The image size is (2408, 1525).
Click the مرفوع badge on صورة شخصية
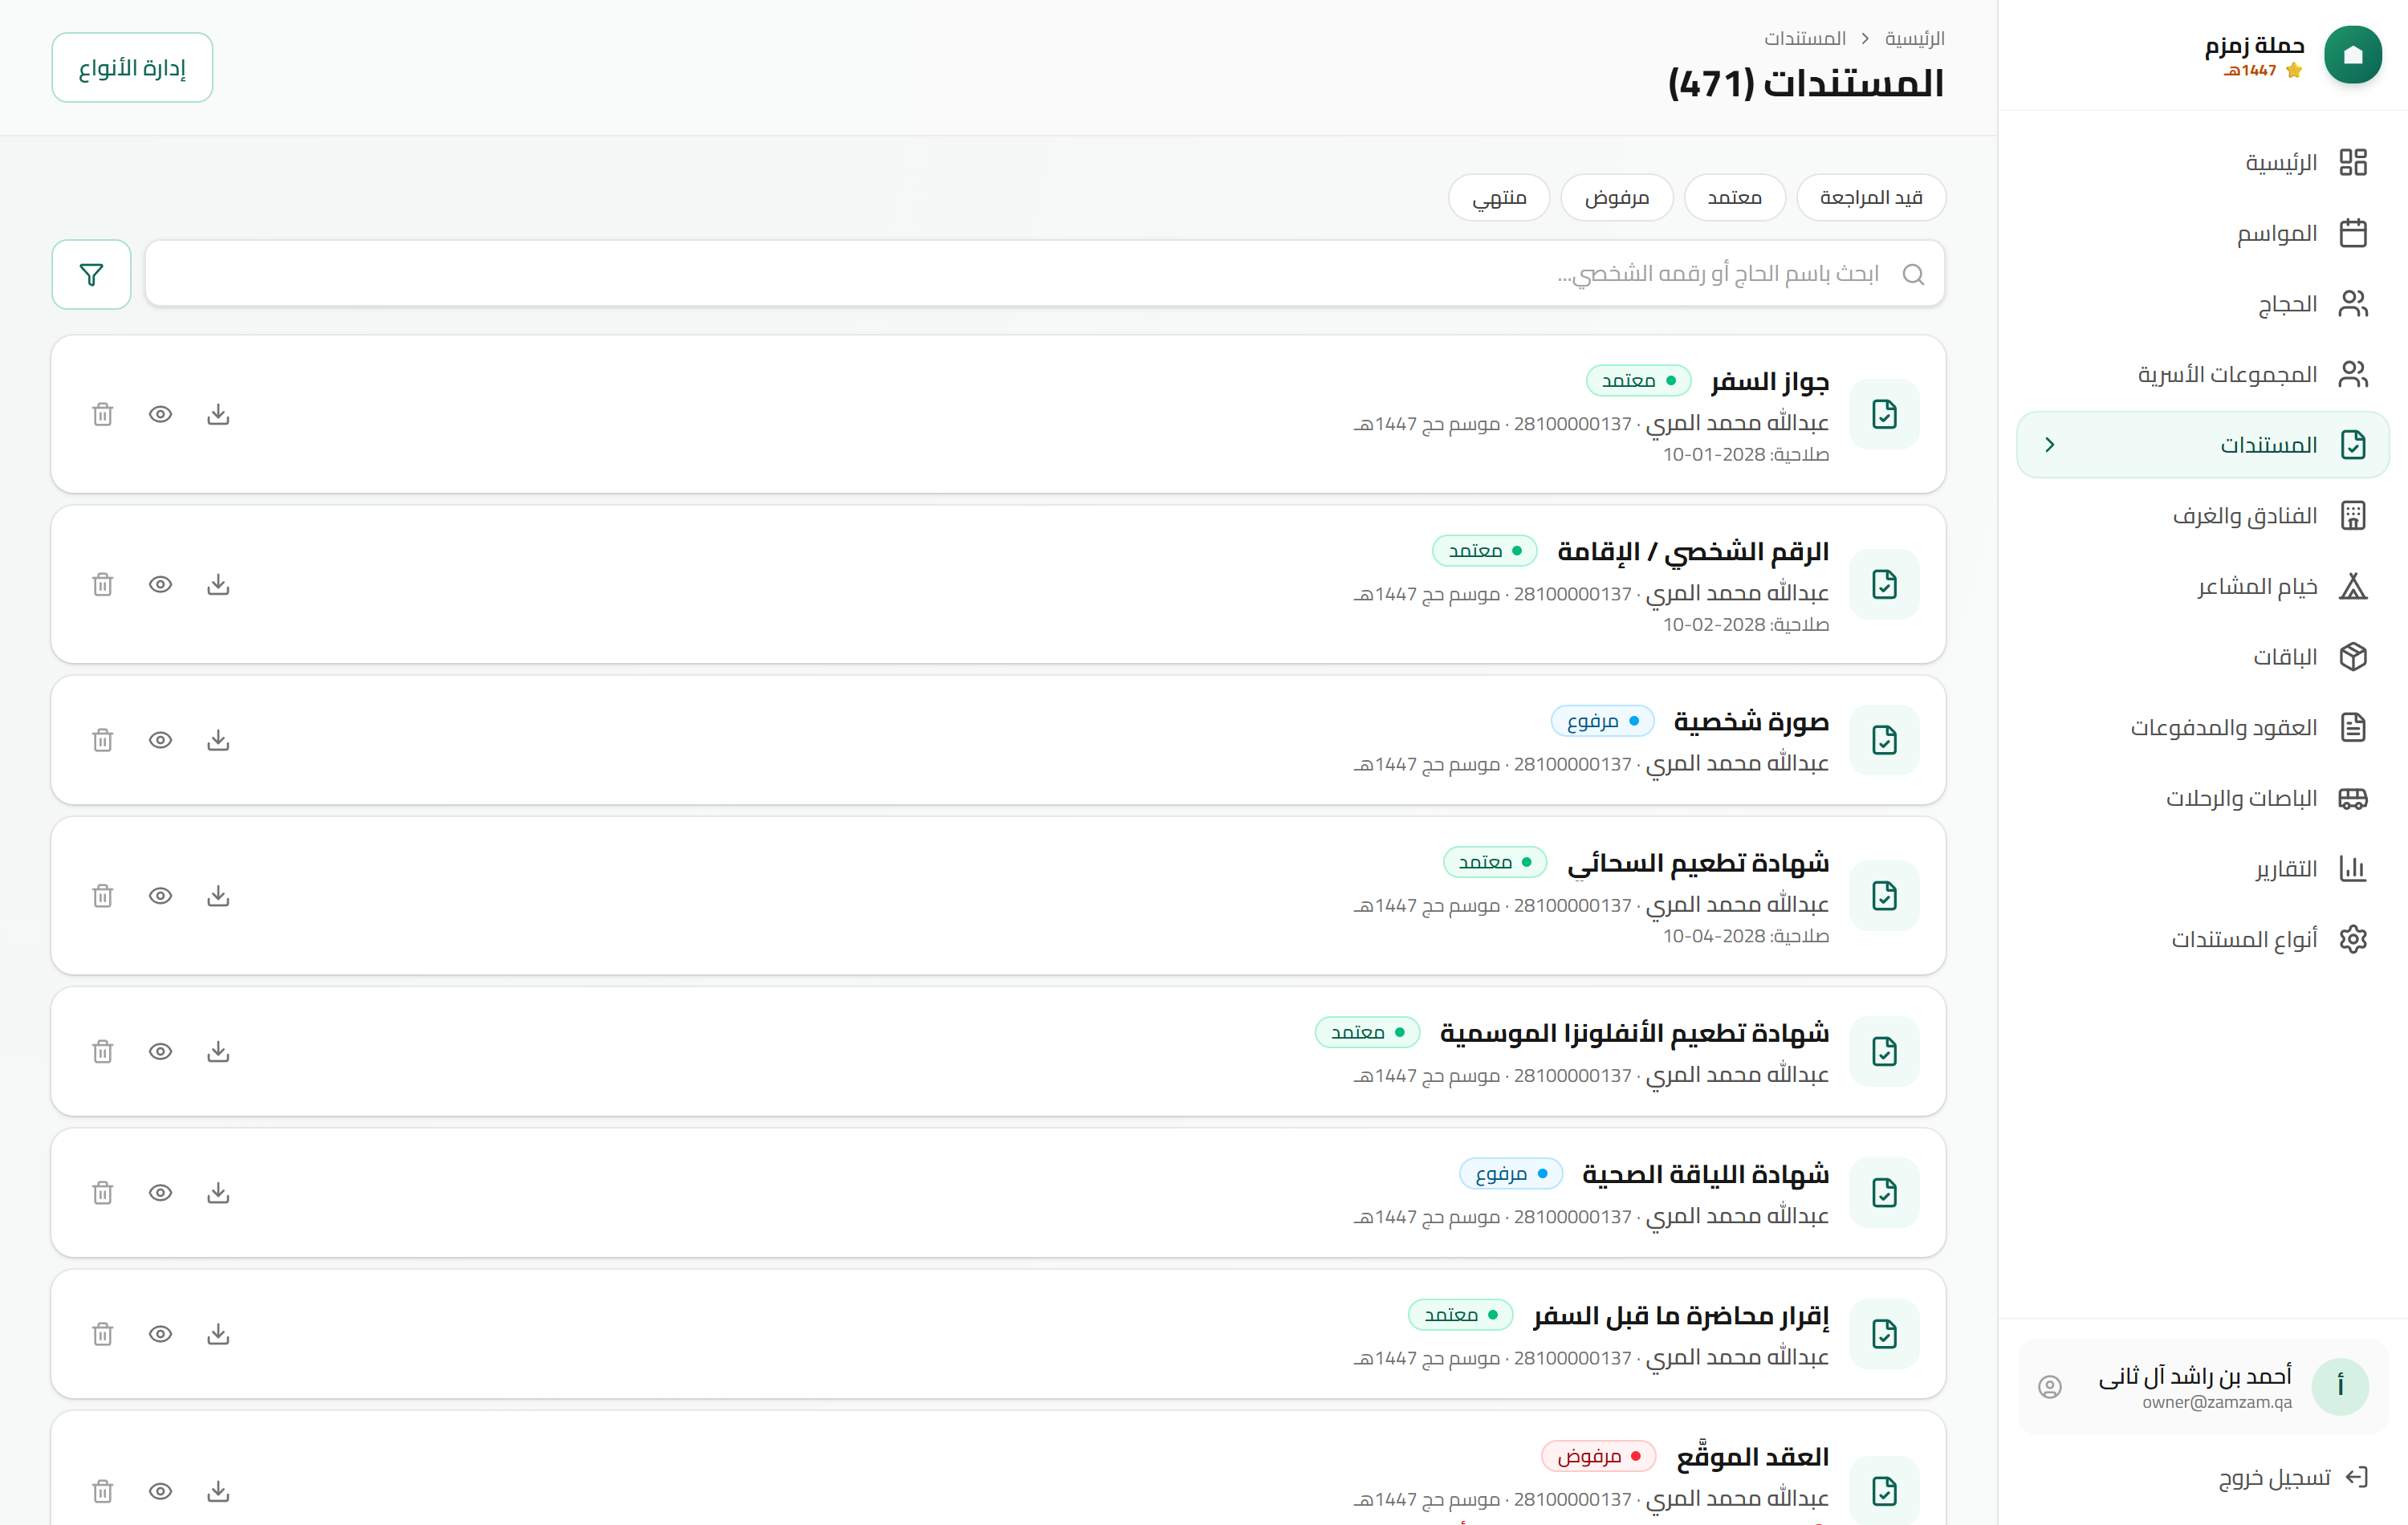1602,721
